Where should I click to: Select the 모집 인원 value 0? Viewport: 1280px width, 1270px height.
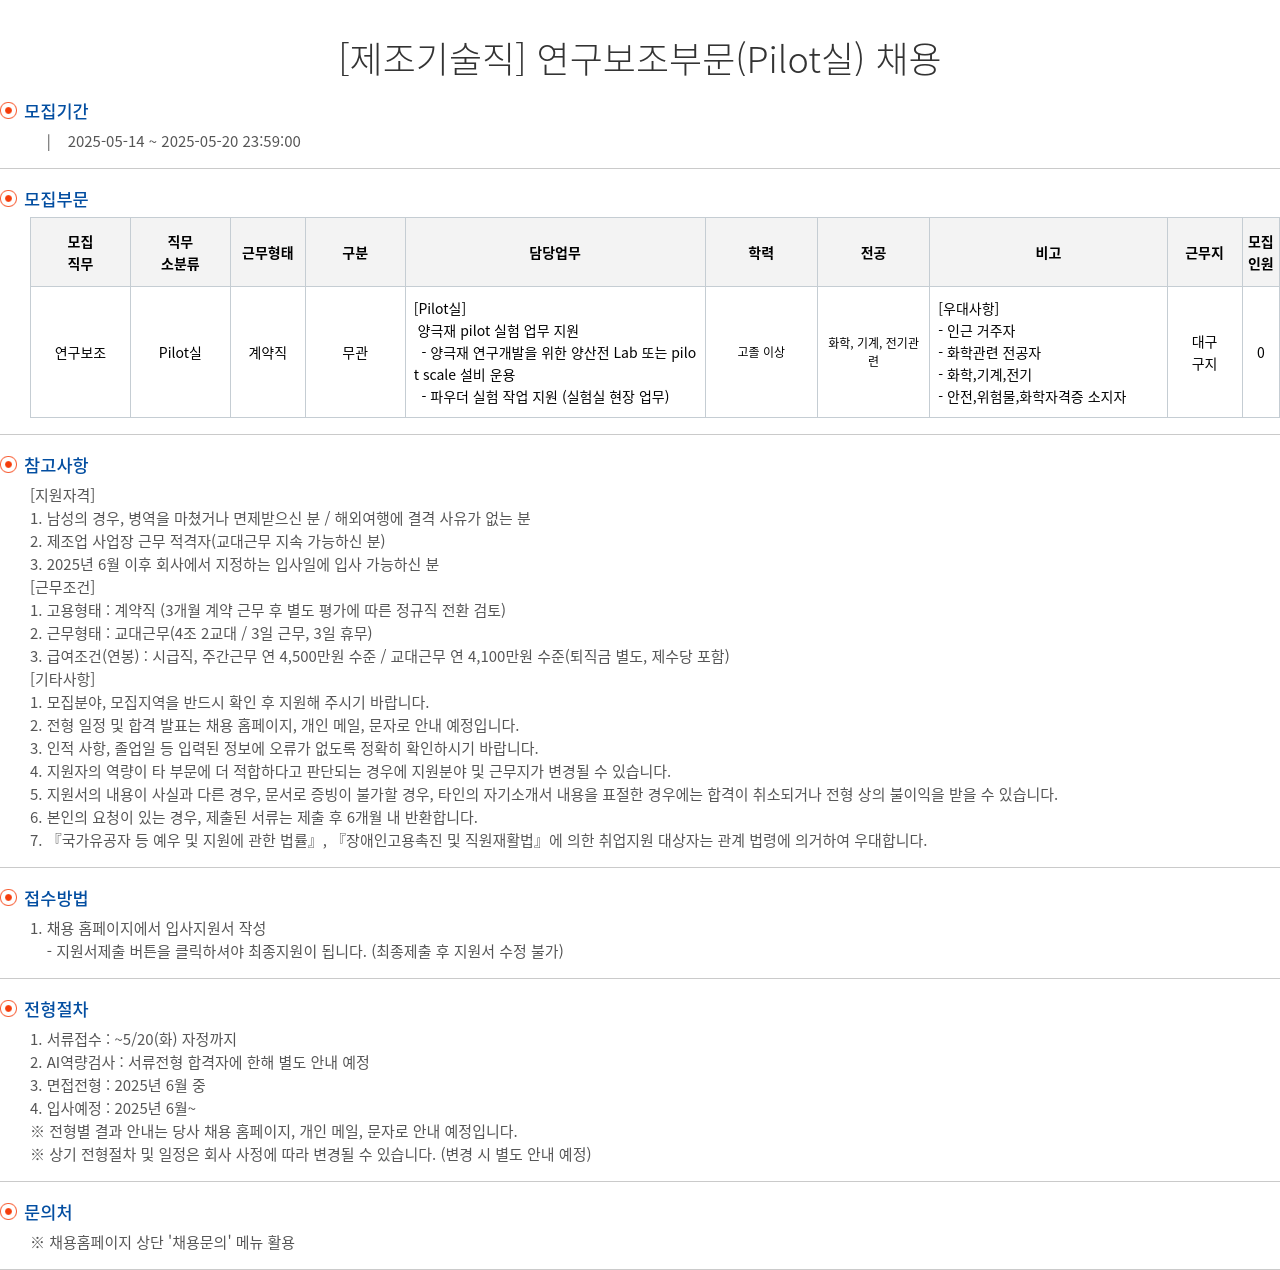[1260, 352]
